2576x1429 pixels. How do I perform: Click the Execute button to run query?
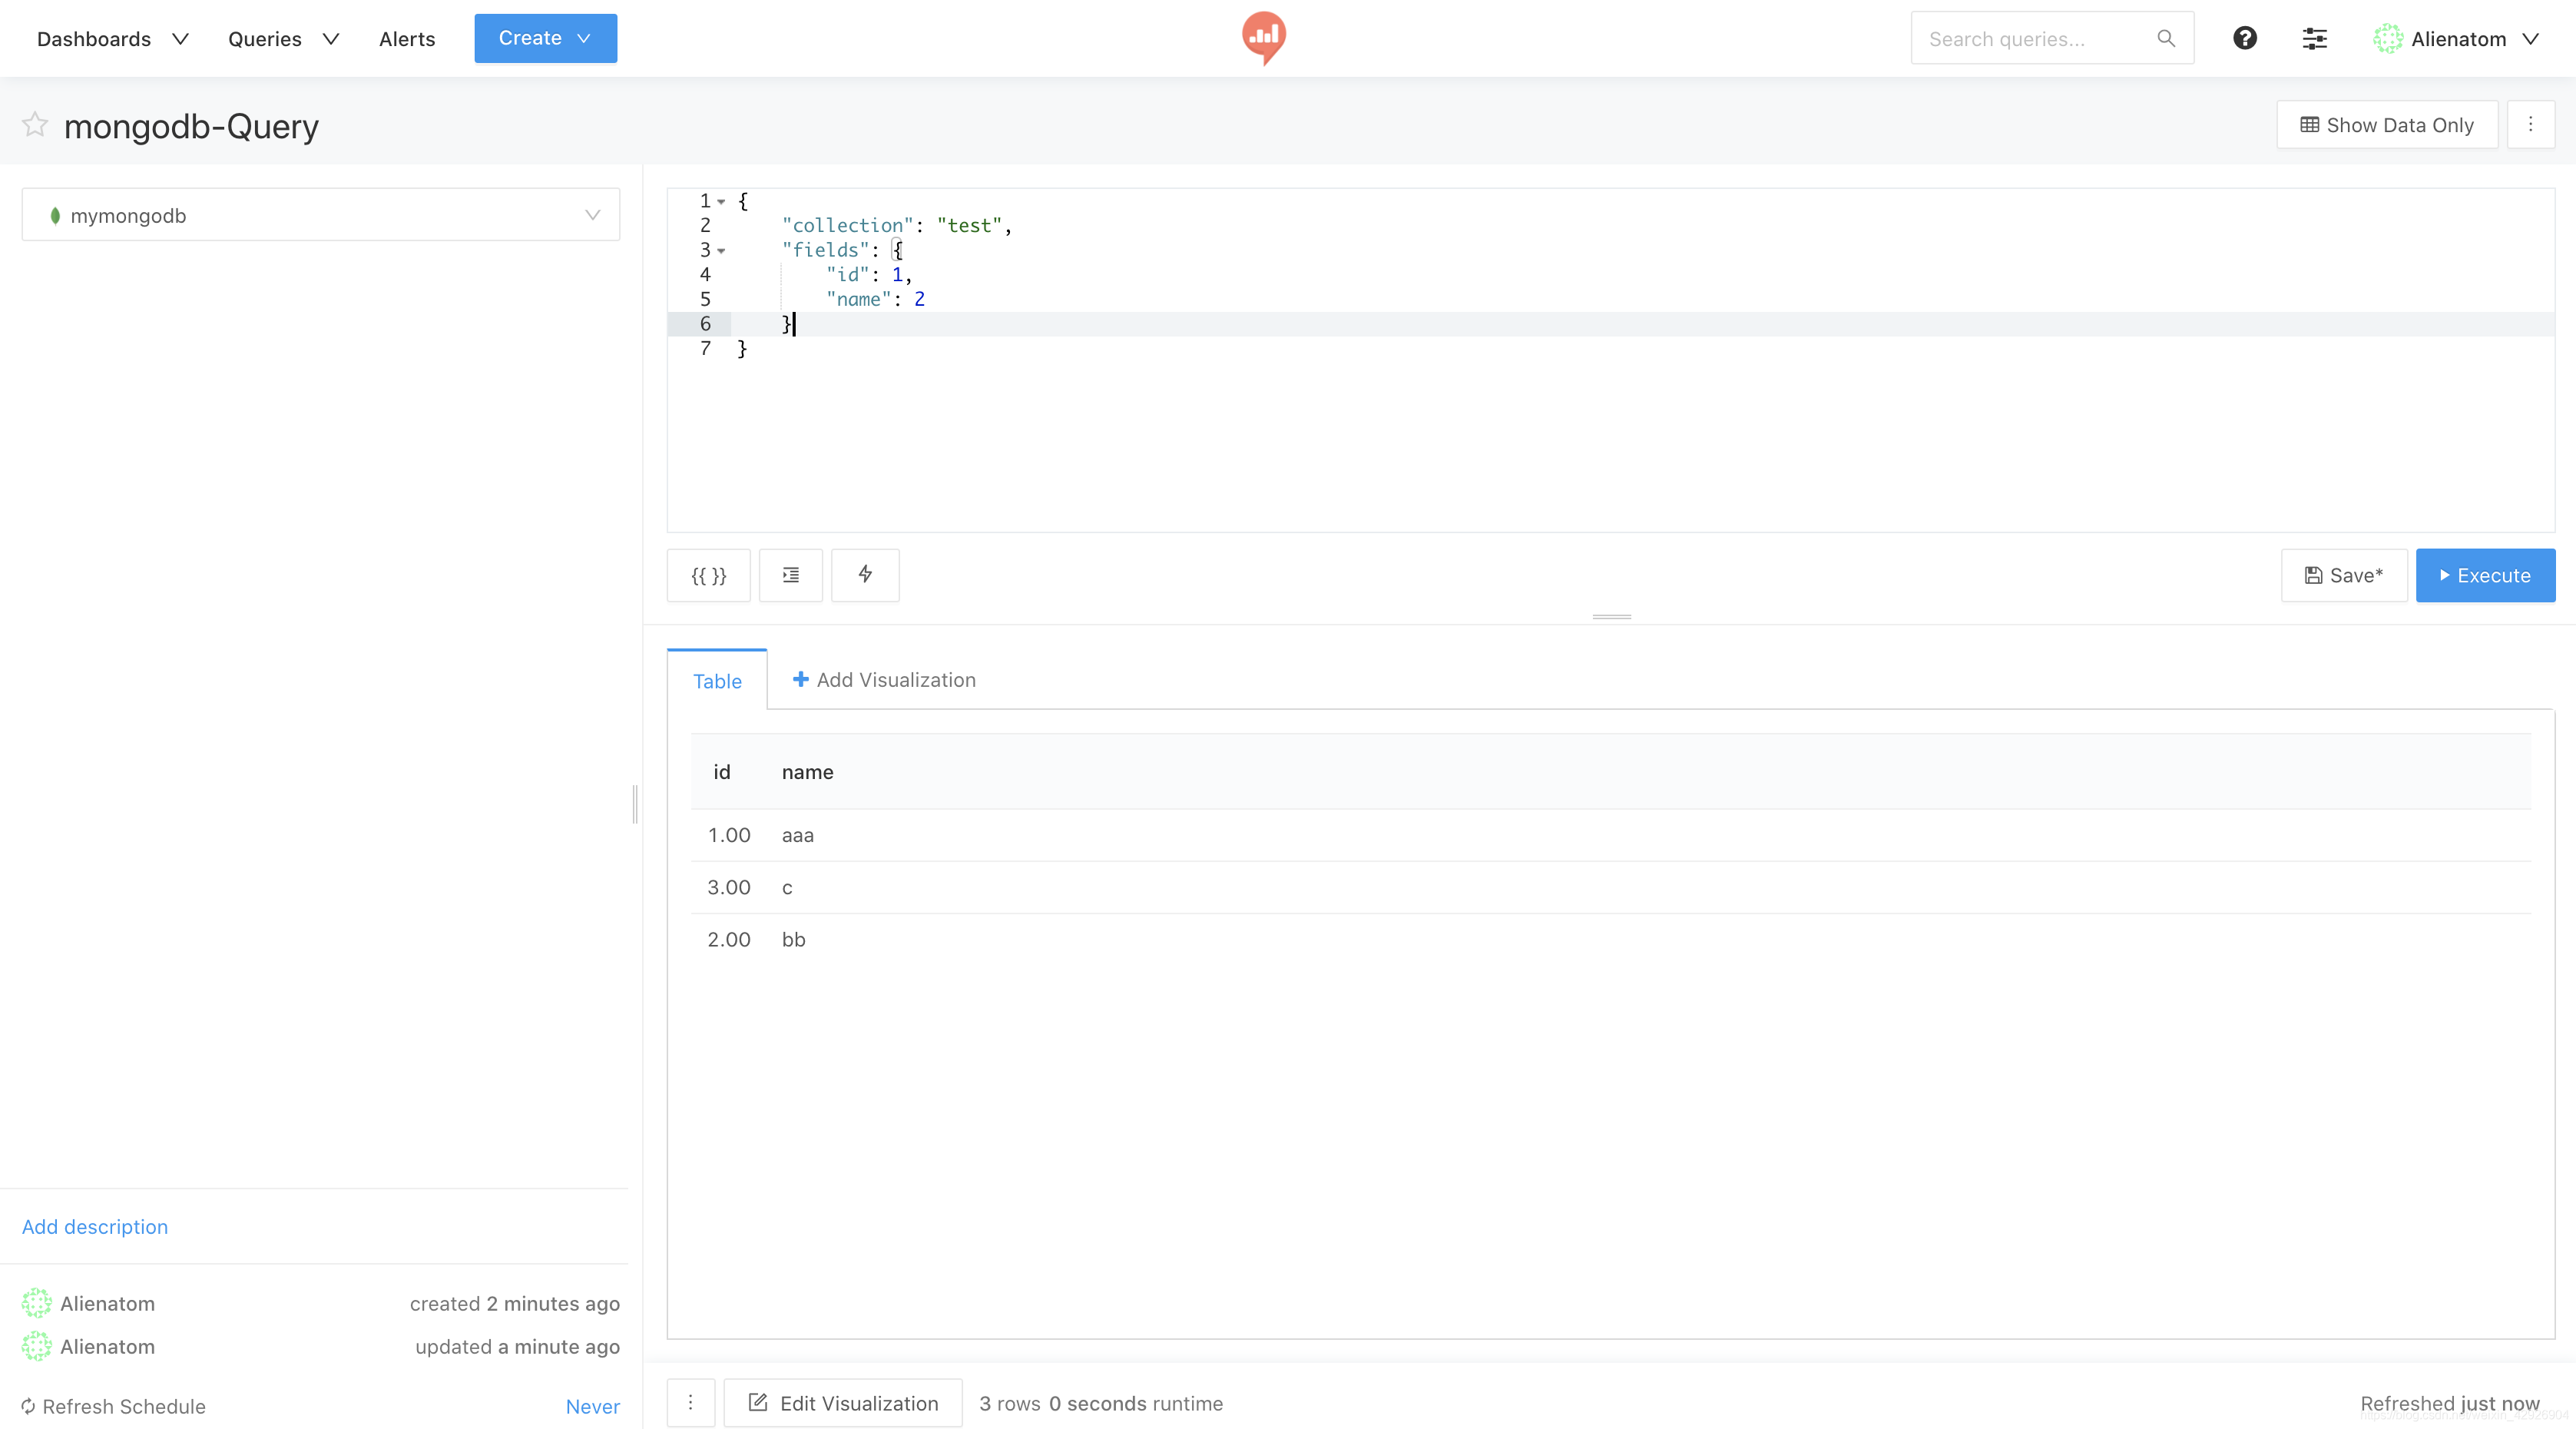pos(2486,574)
